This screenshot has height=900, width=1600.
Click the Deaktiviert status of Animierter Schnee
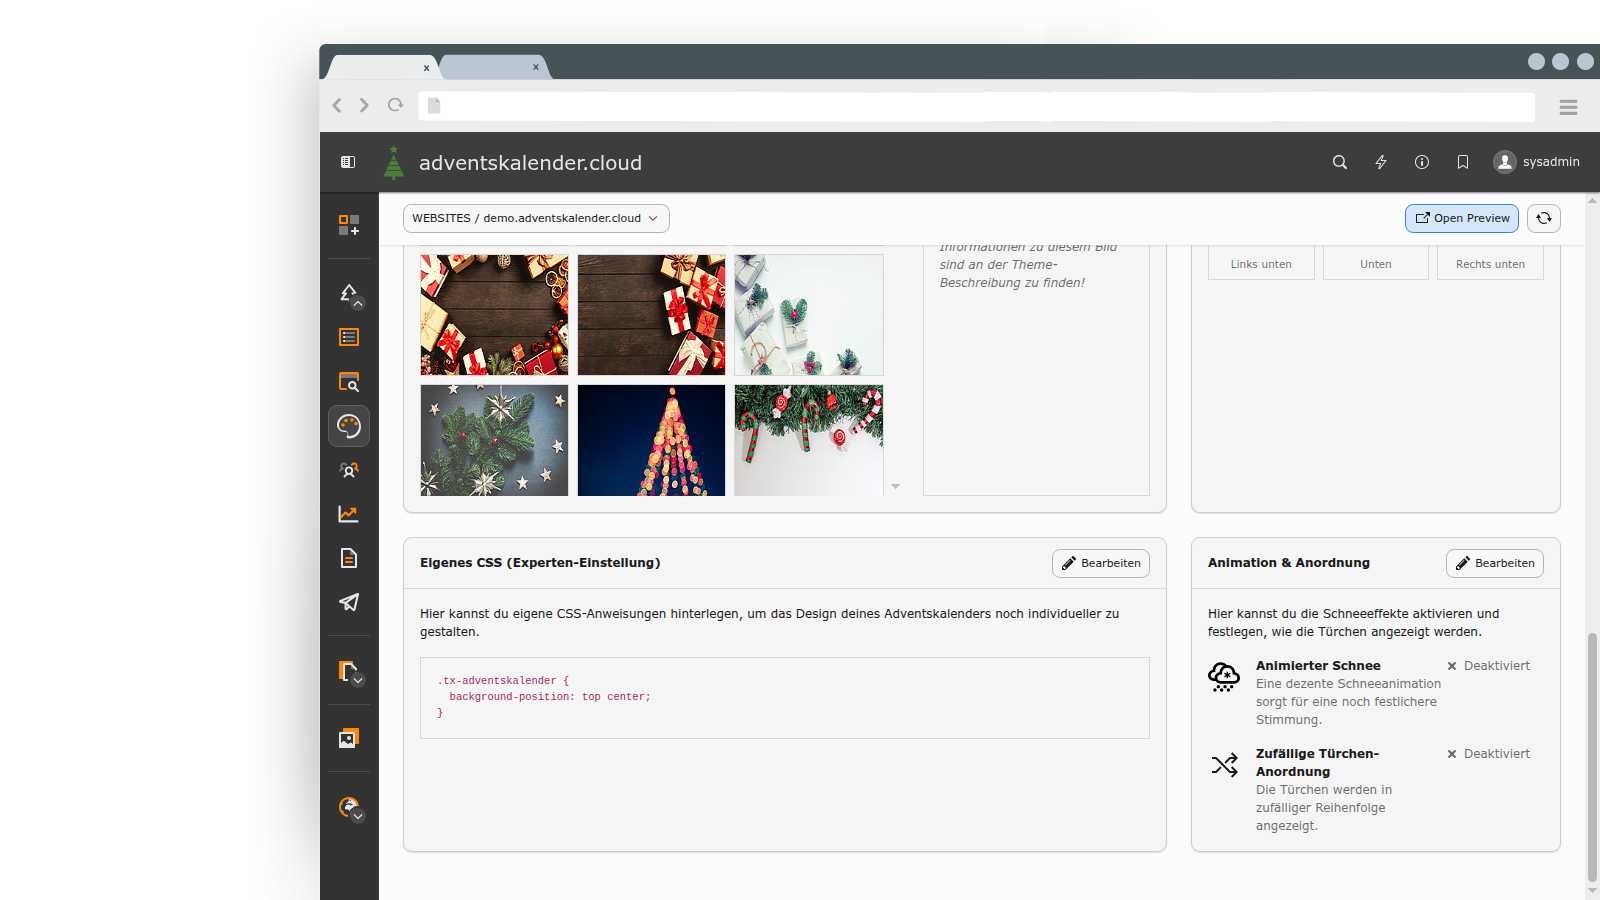pos(1488,666)
